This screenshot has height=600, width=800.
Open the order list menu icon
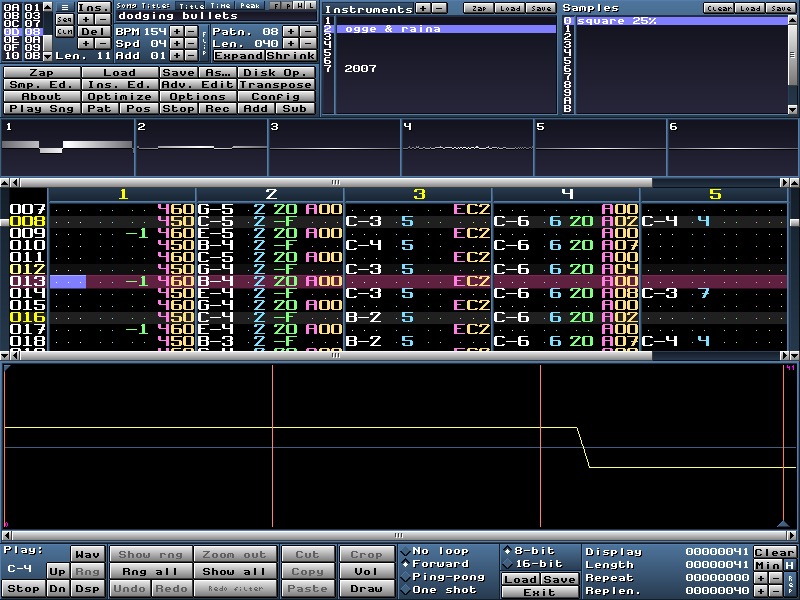64,7
